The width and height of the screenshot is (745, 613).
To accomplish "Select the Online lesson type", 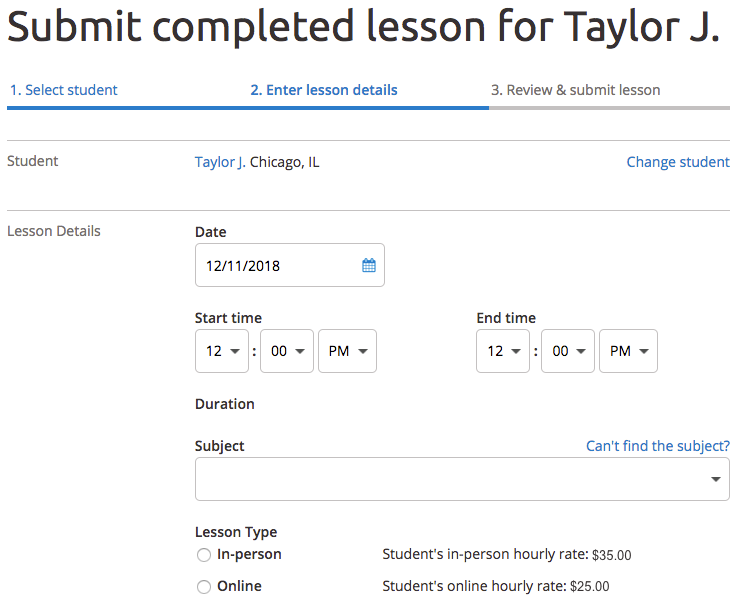I will [x=204, y=587].
